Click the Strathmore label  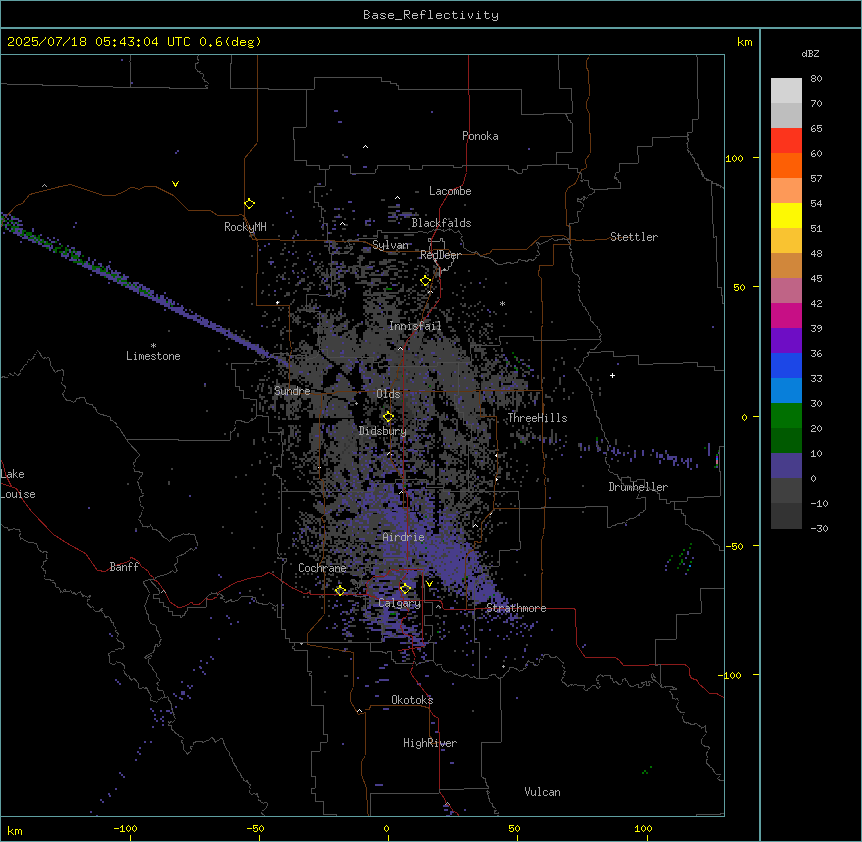[516, 608]
